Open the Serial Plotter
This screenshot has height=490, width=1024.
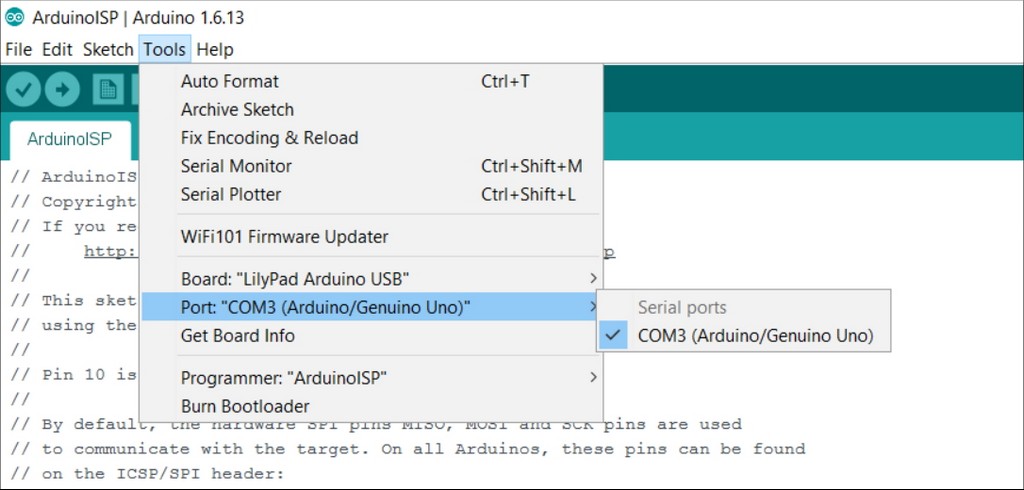pyautogui.click(x=371, y=194)
